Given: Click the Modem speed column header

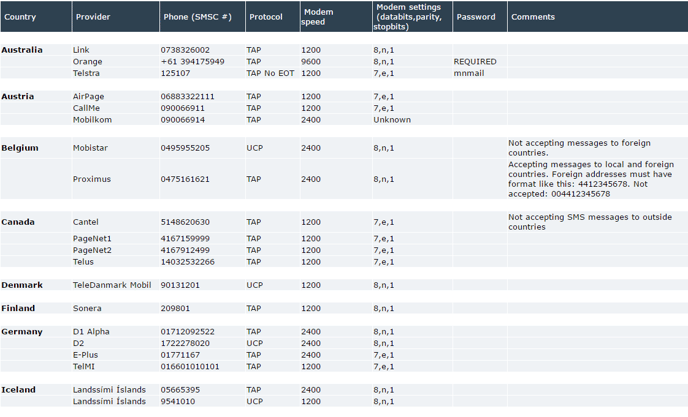Looking at the screenshot, I should tap(318, 17).
